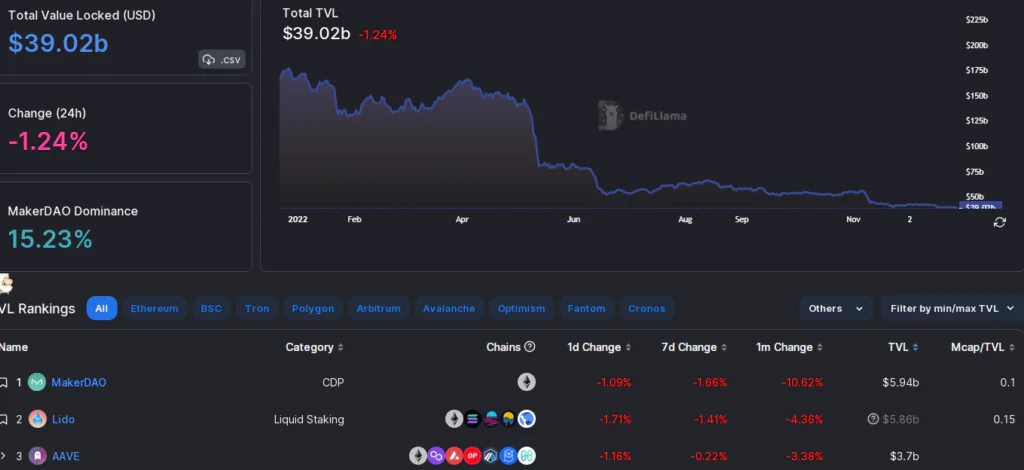
Task: Filter rankings by Fantom chain tab
Action: coord(586,308)
